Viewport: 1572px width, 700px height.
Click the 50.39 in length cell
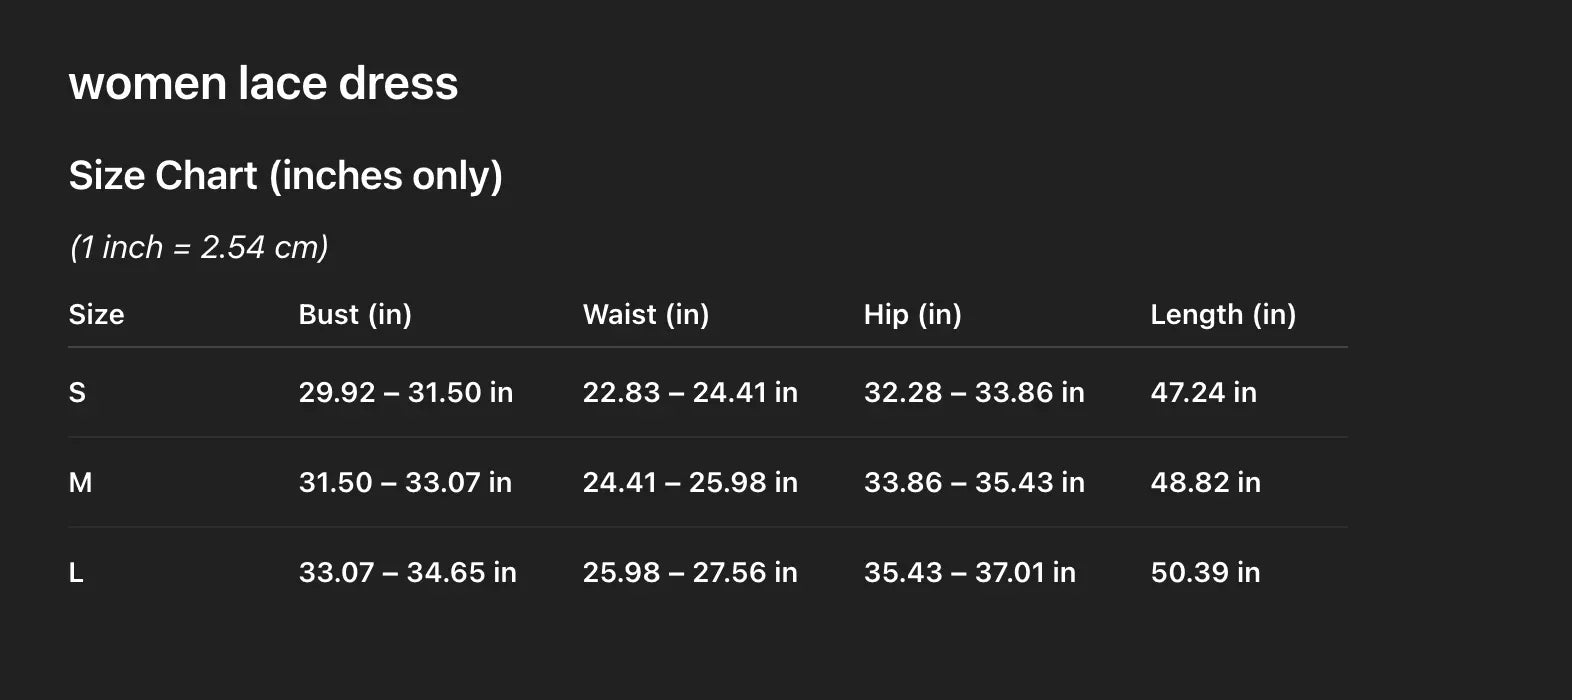(1205, 572)
